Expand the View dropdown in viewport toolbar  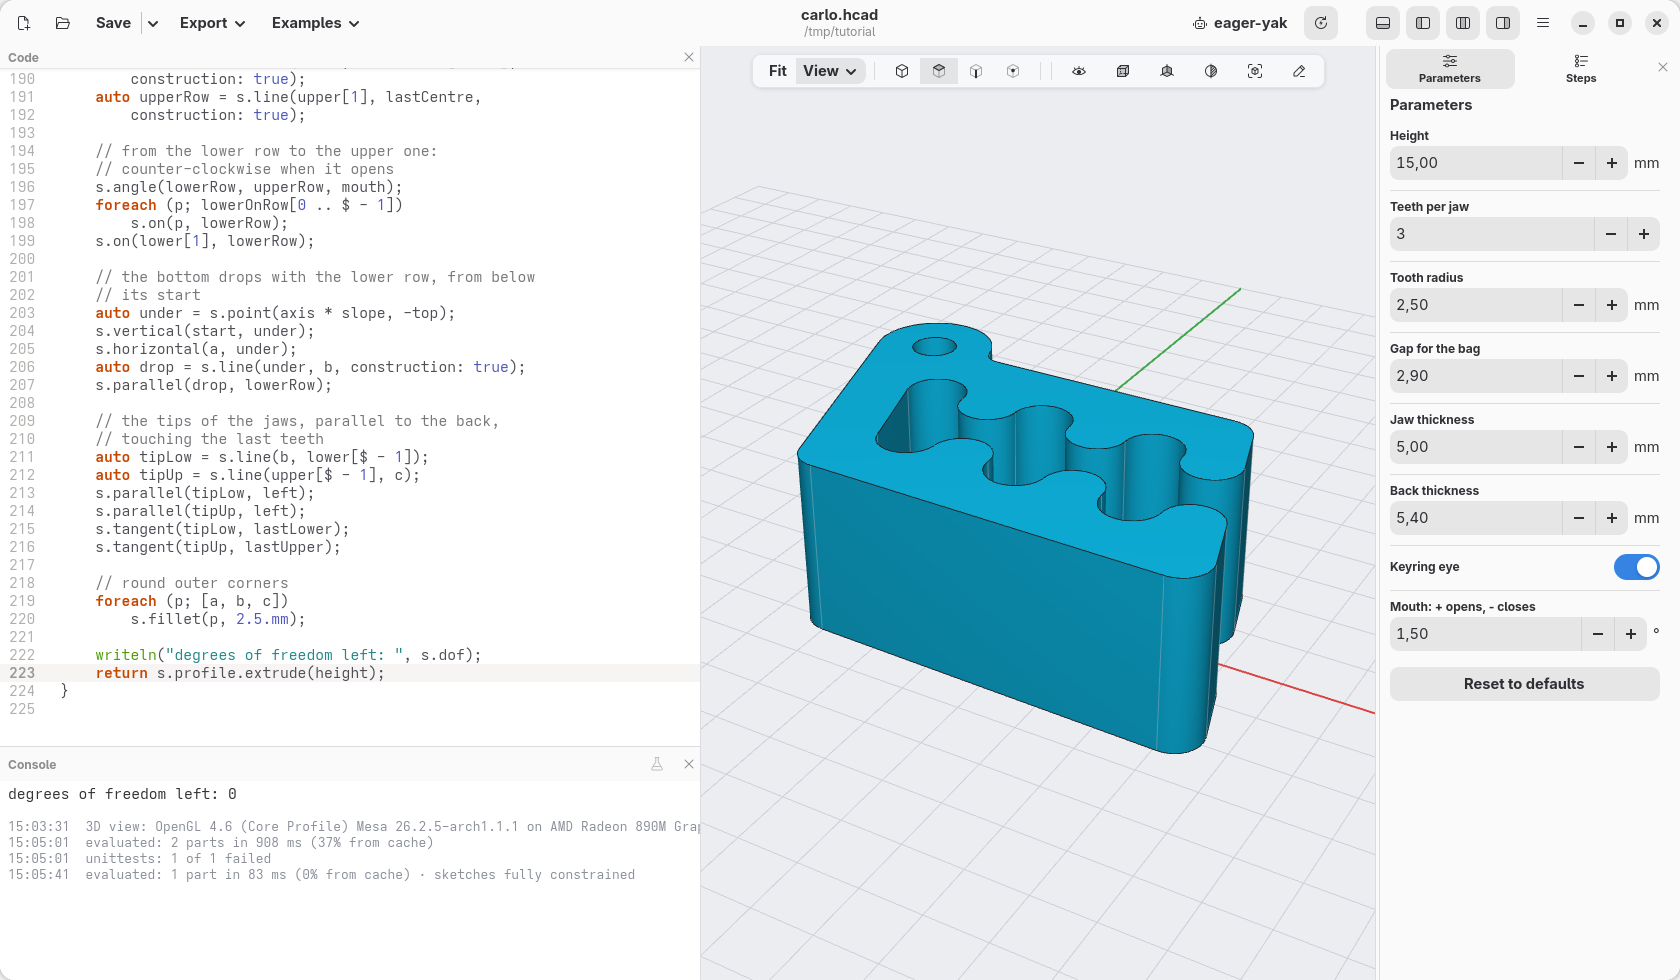click(x=830, y=71)
